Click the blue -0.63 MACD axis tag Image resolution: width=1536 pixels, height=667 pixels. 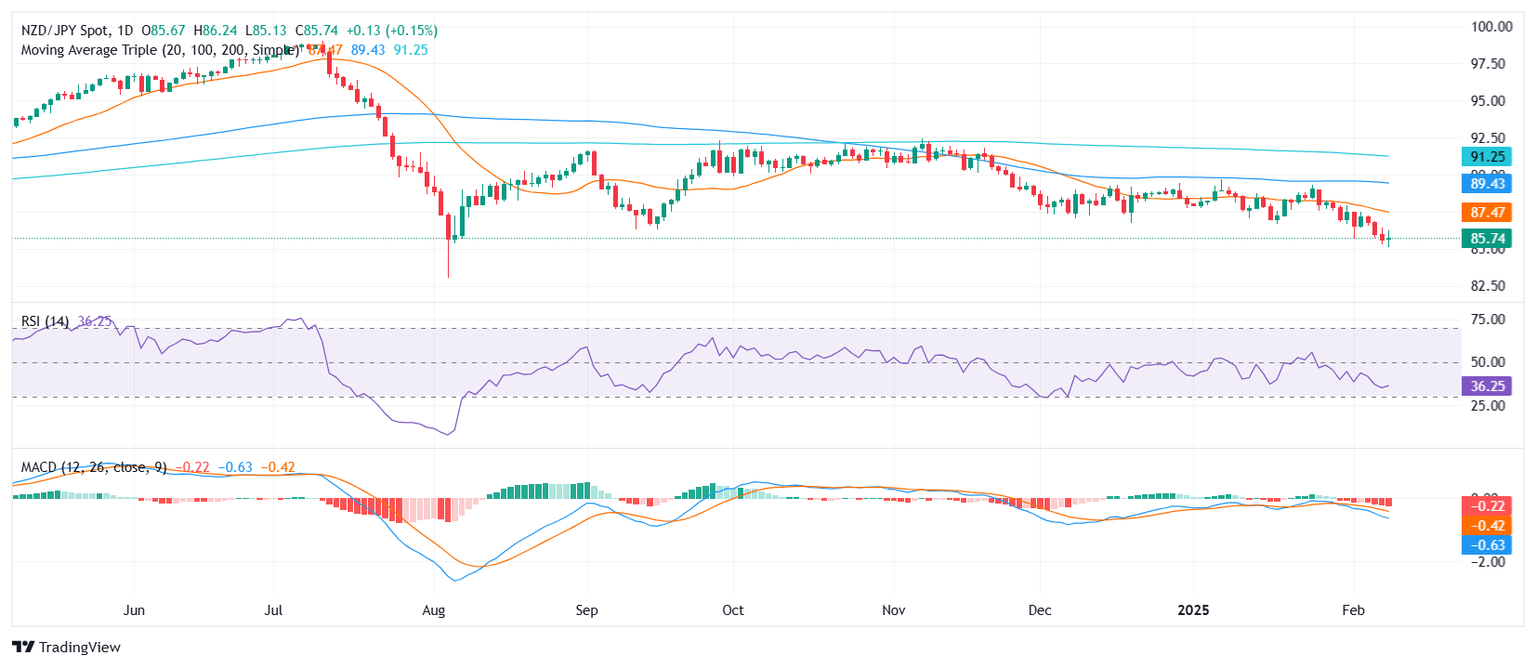[x=1486, y=544]
